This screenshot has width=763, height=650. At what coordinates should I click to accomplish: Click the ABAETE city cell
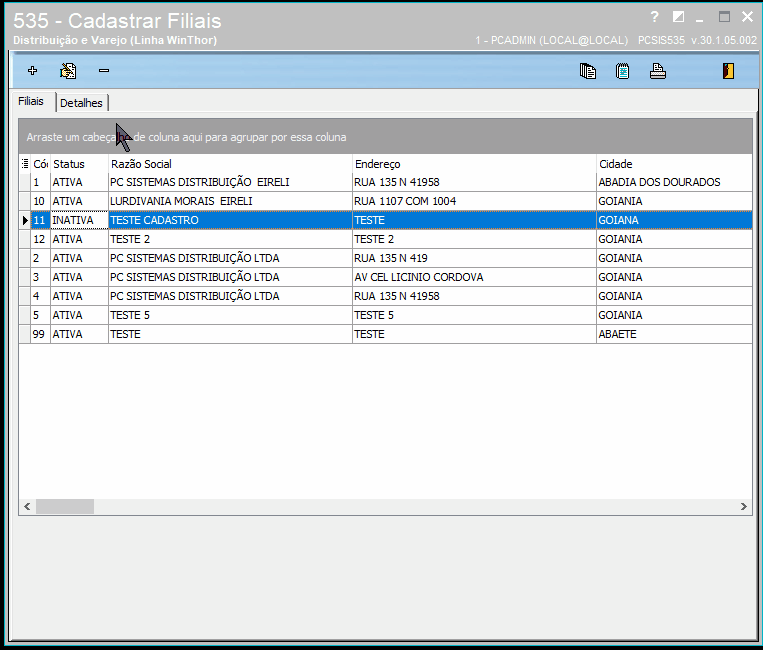[674, 334]
